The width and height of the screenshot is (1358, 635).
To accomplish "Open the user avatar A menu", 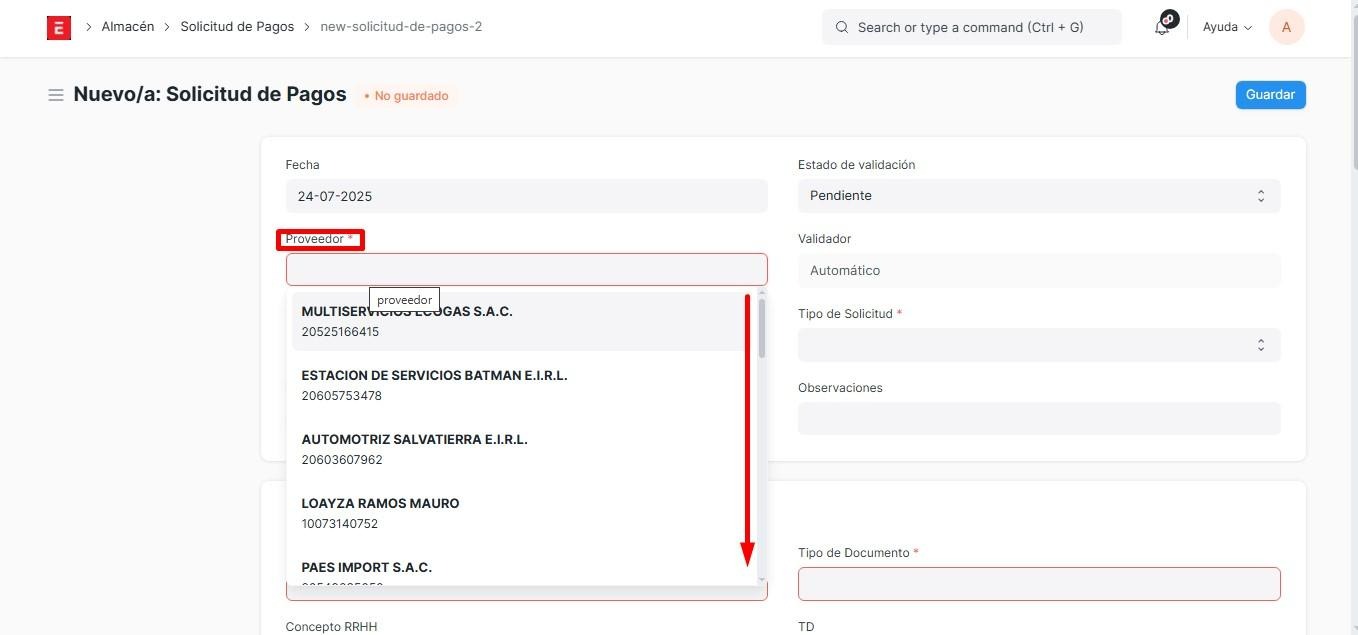I will tap(1286, 27).
